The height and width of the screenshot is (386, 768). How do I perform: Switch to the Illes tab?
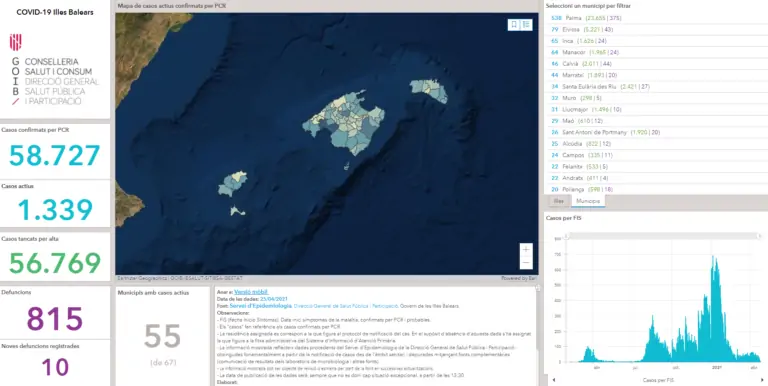(558, 201)
